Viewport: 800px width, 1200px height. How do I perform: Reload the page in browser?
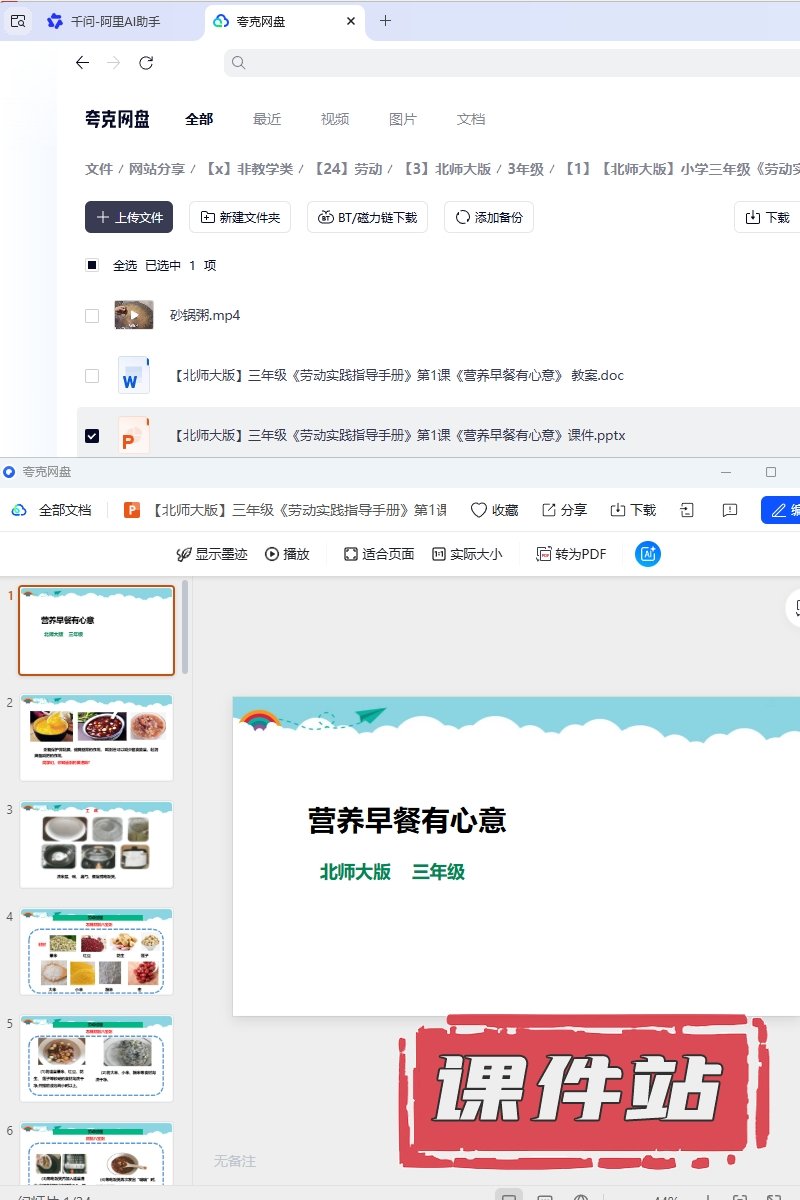(146, 63)
